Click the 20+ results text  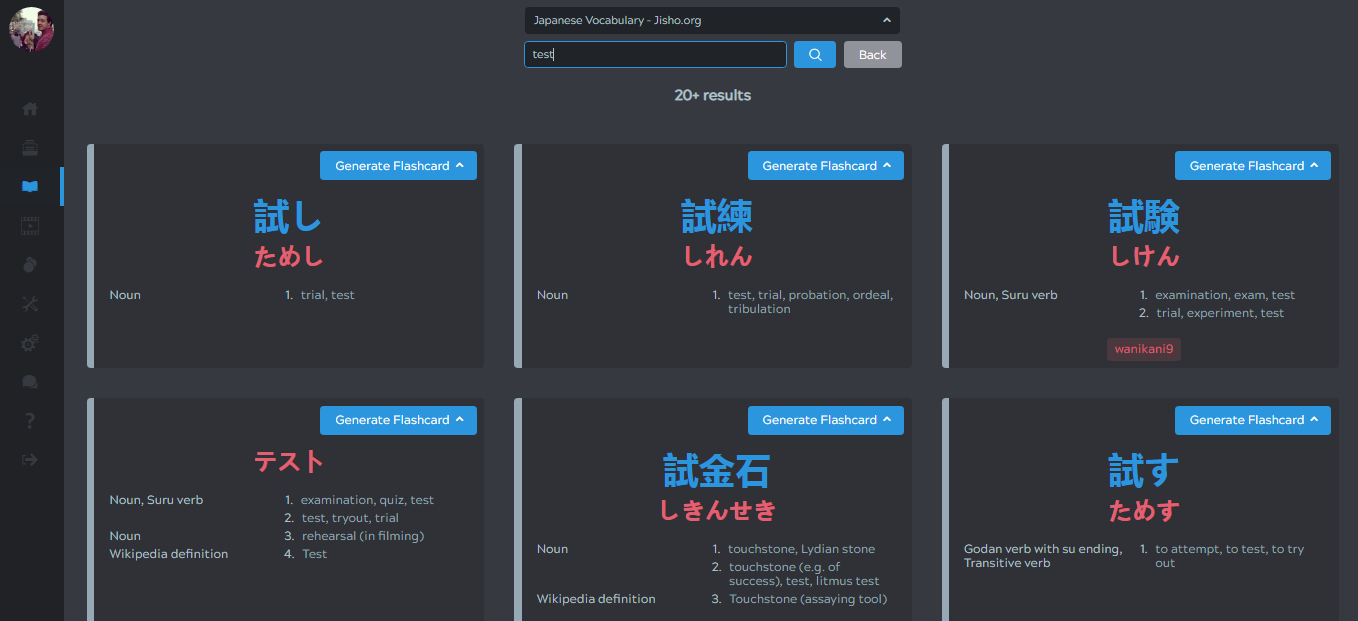coord(712,95)
